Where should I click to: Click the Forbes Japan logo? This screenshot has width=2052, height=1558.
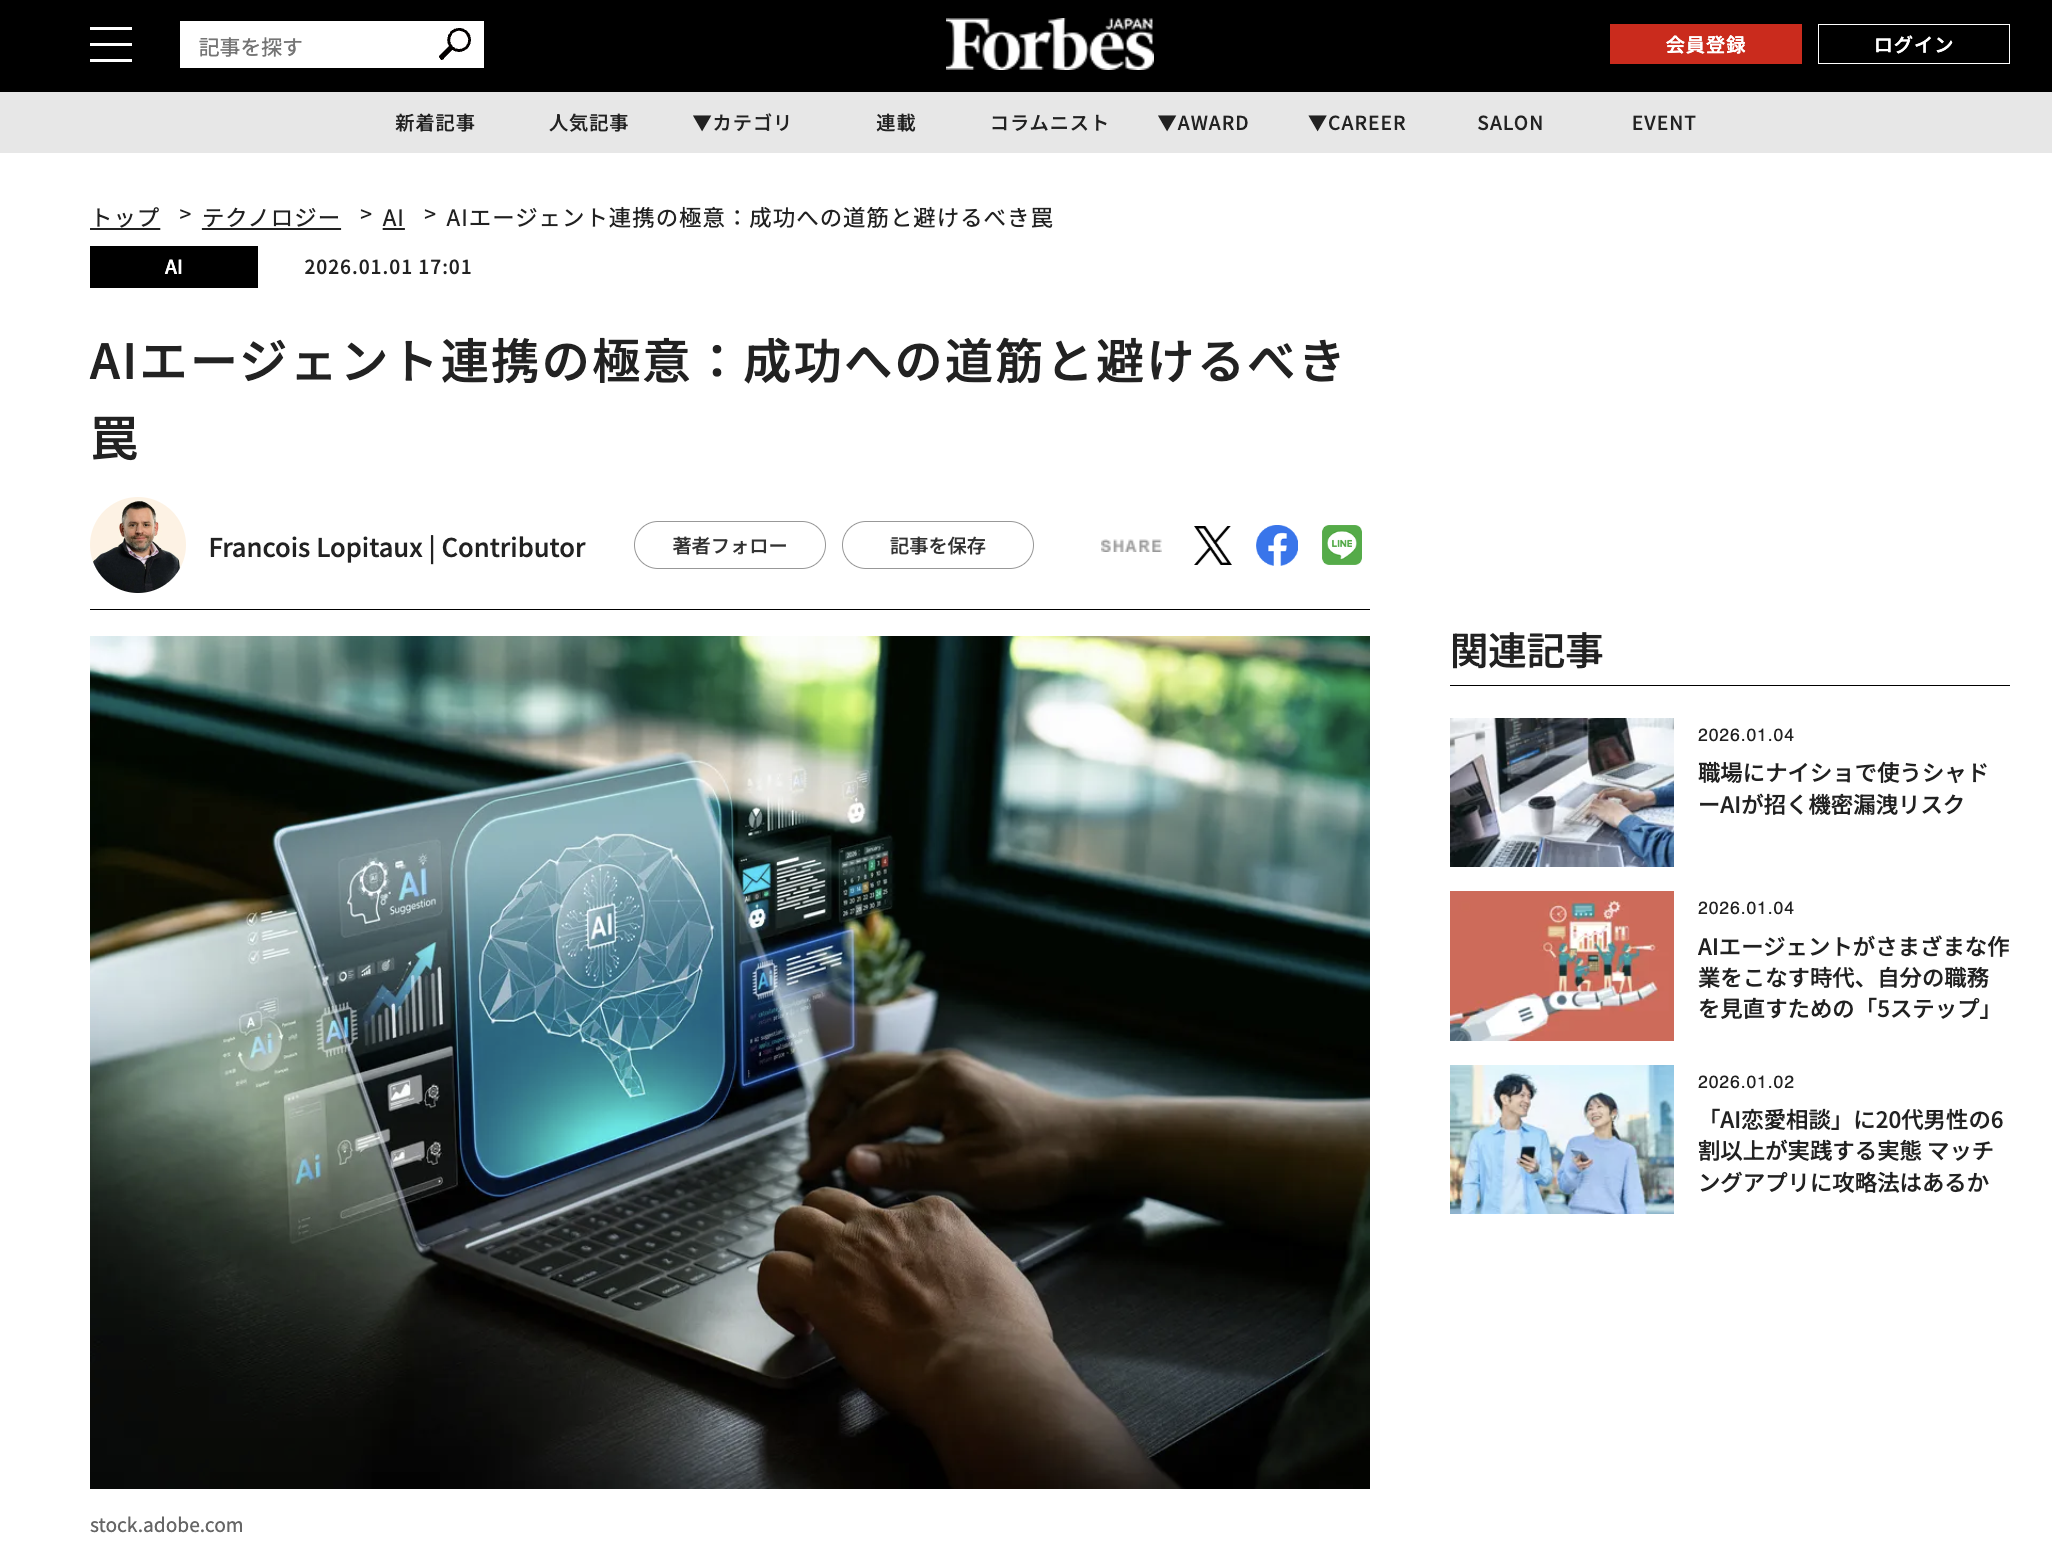[1050, 45]
